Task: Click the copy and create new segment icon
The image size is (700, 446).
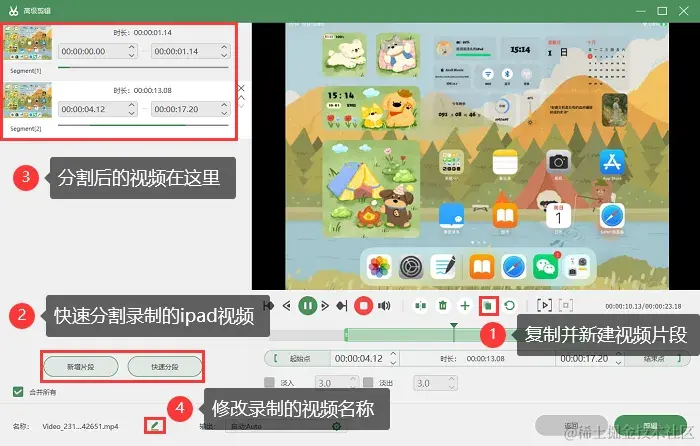Action: [488, 306]
